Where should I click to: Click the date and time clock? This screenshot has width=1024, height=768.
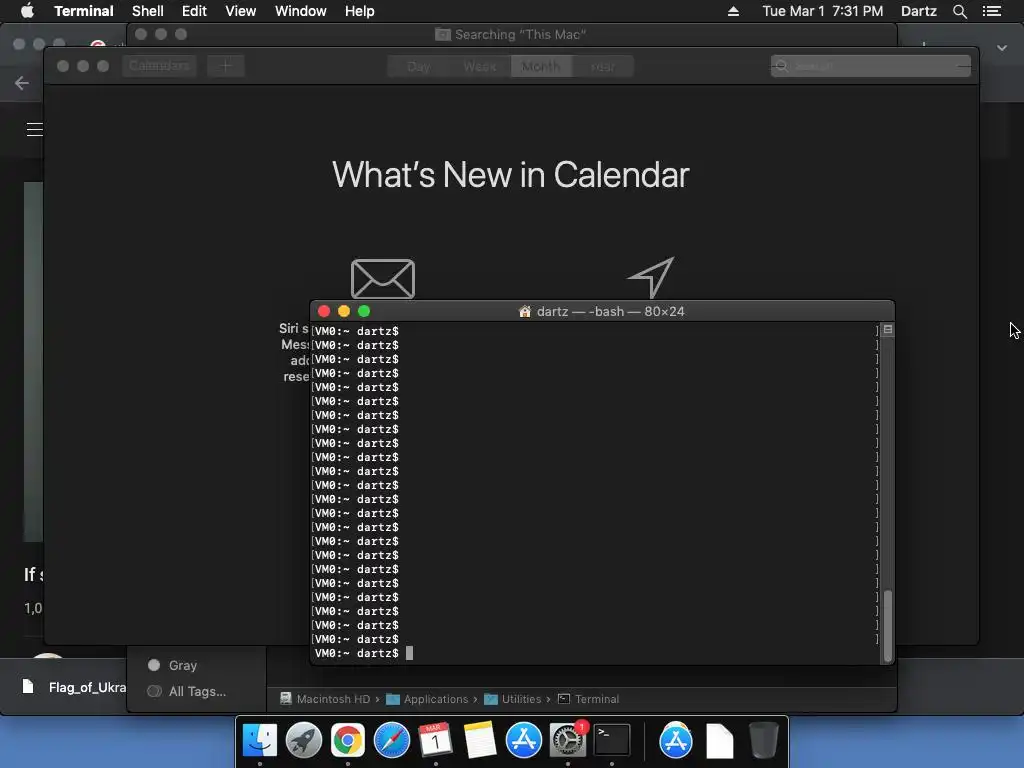[822, 11]
